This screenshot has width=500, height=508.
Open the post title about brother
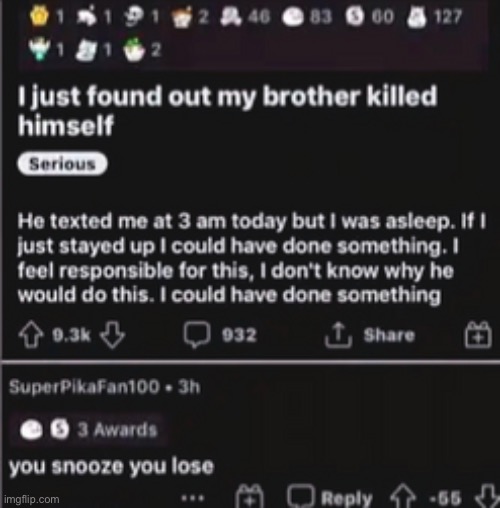click(x=227, y=110)
